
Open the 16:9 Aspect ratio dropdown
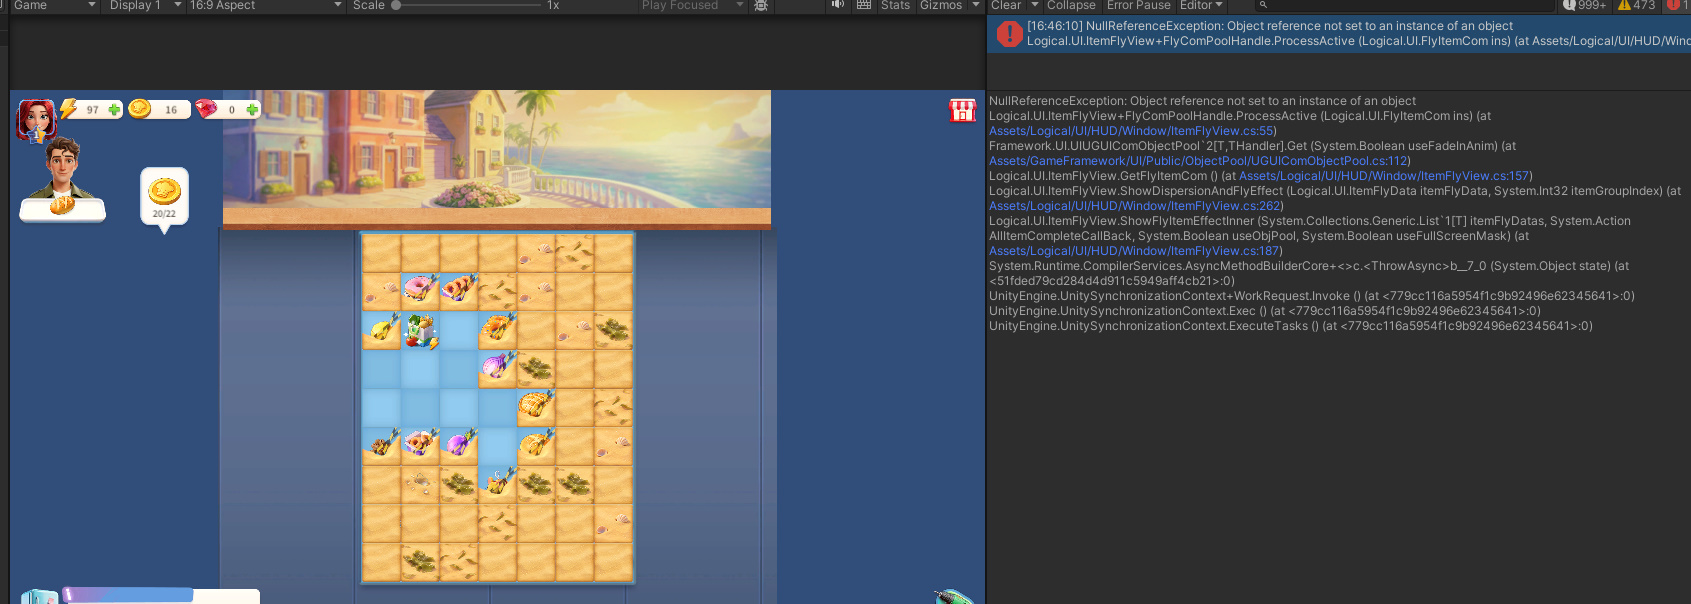click(x=265, y=6)
